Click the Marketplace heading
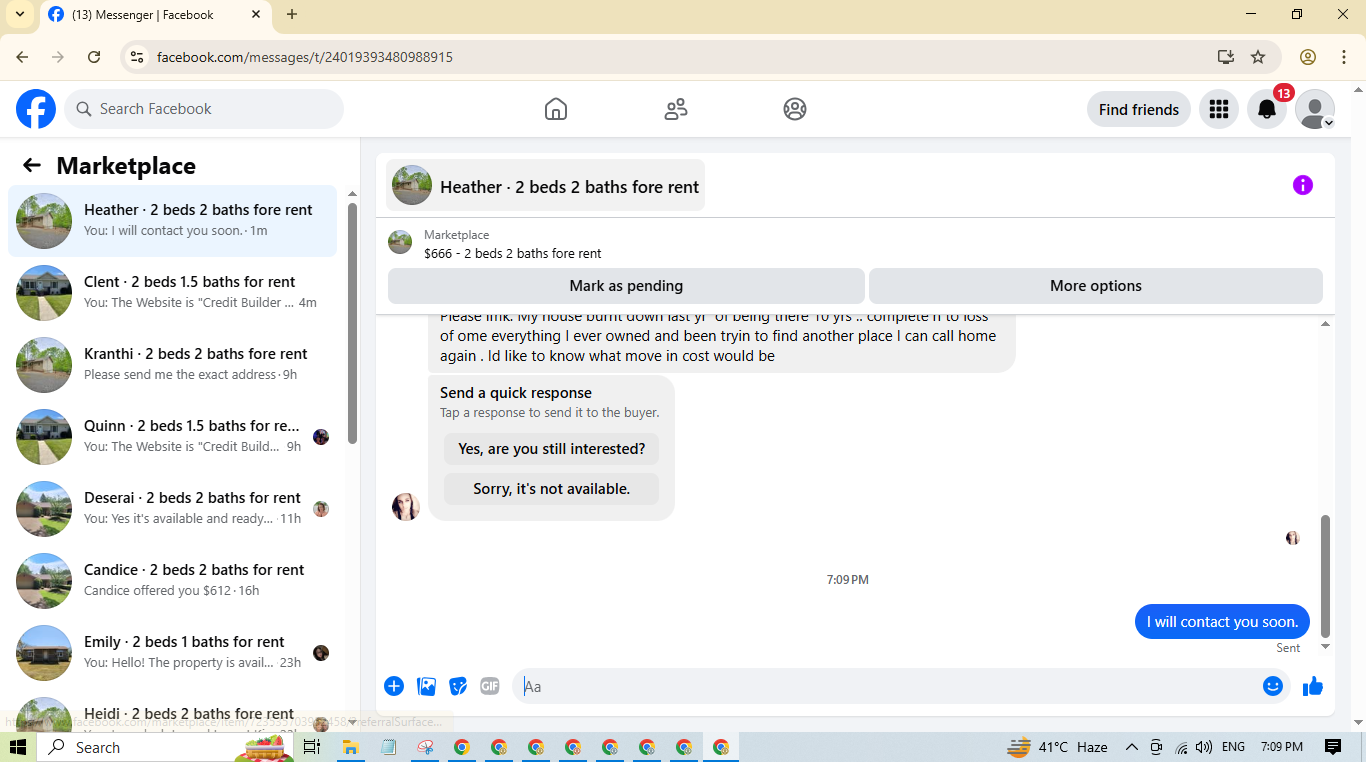 pos(126,166)
